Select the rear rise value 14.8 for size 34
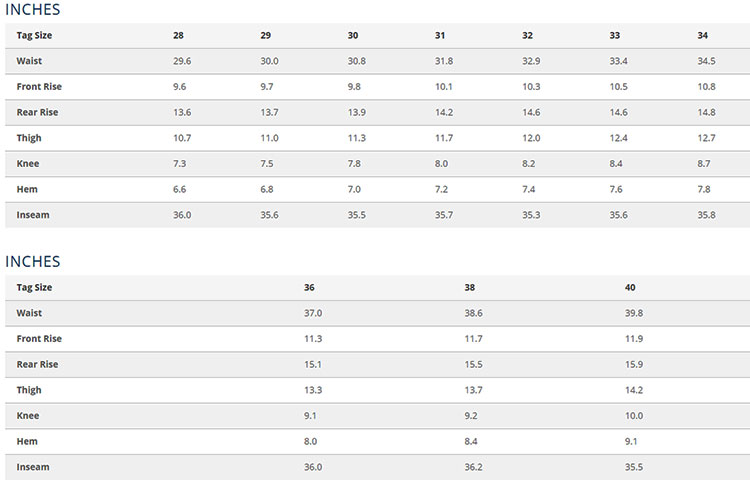Viewport: 750px width, 481px height. [x=707, y=113]
